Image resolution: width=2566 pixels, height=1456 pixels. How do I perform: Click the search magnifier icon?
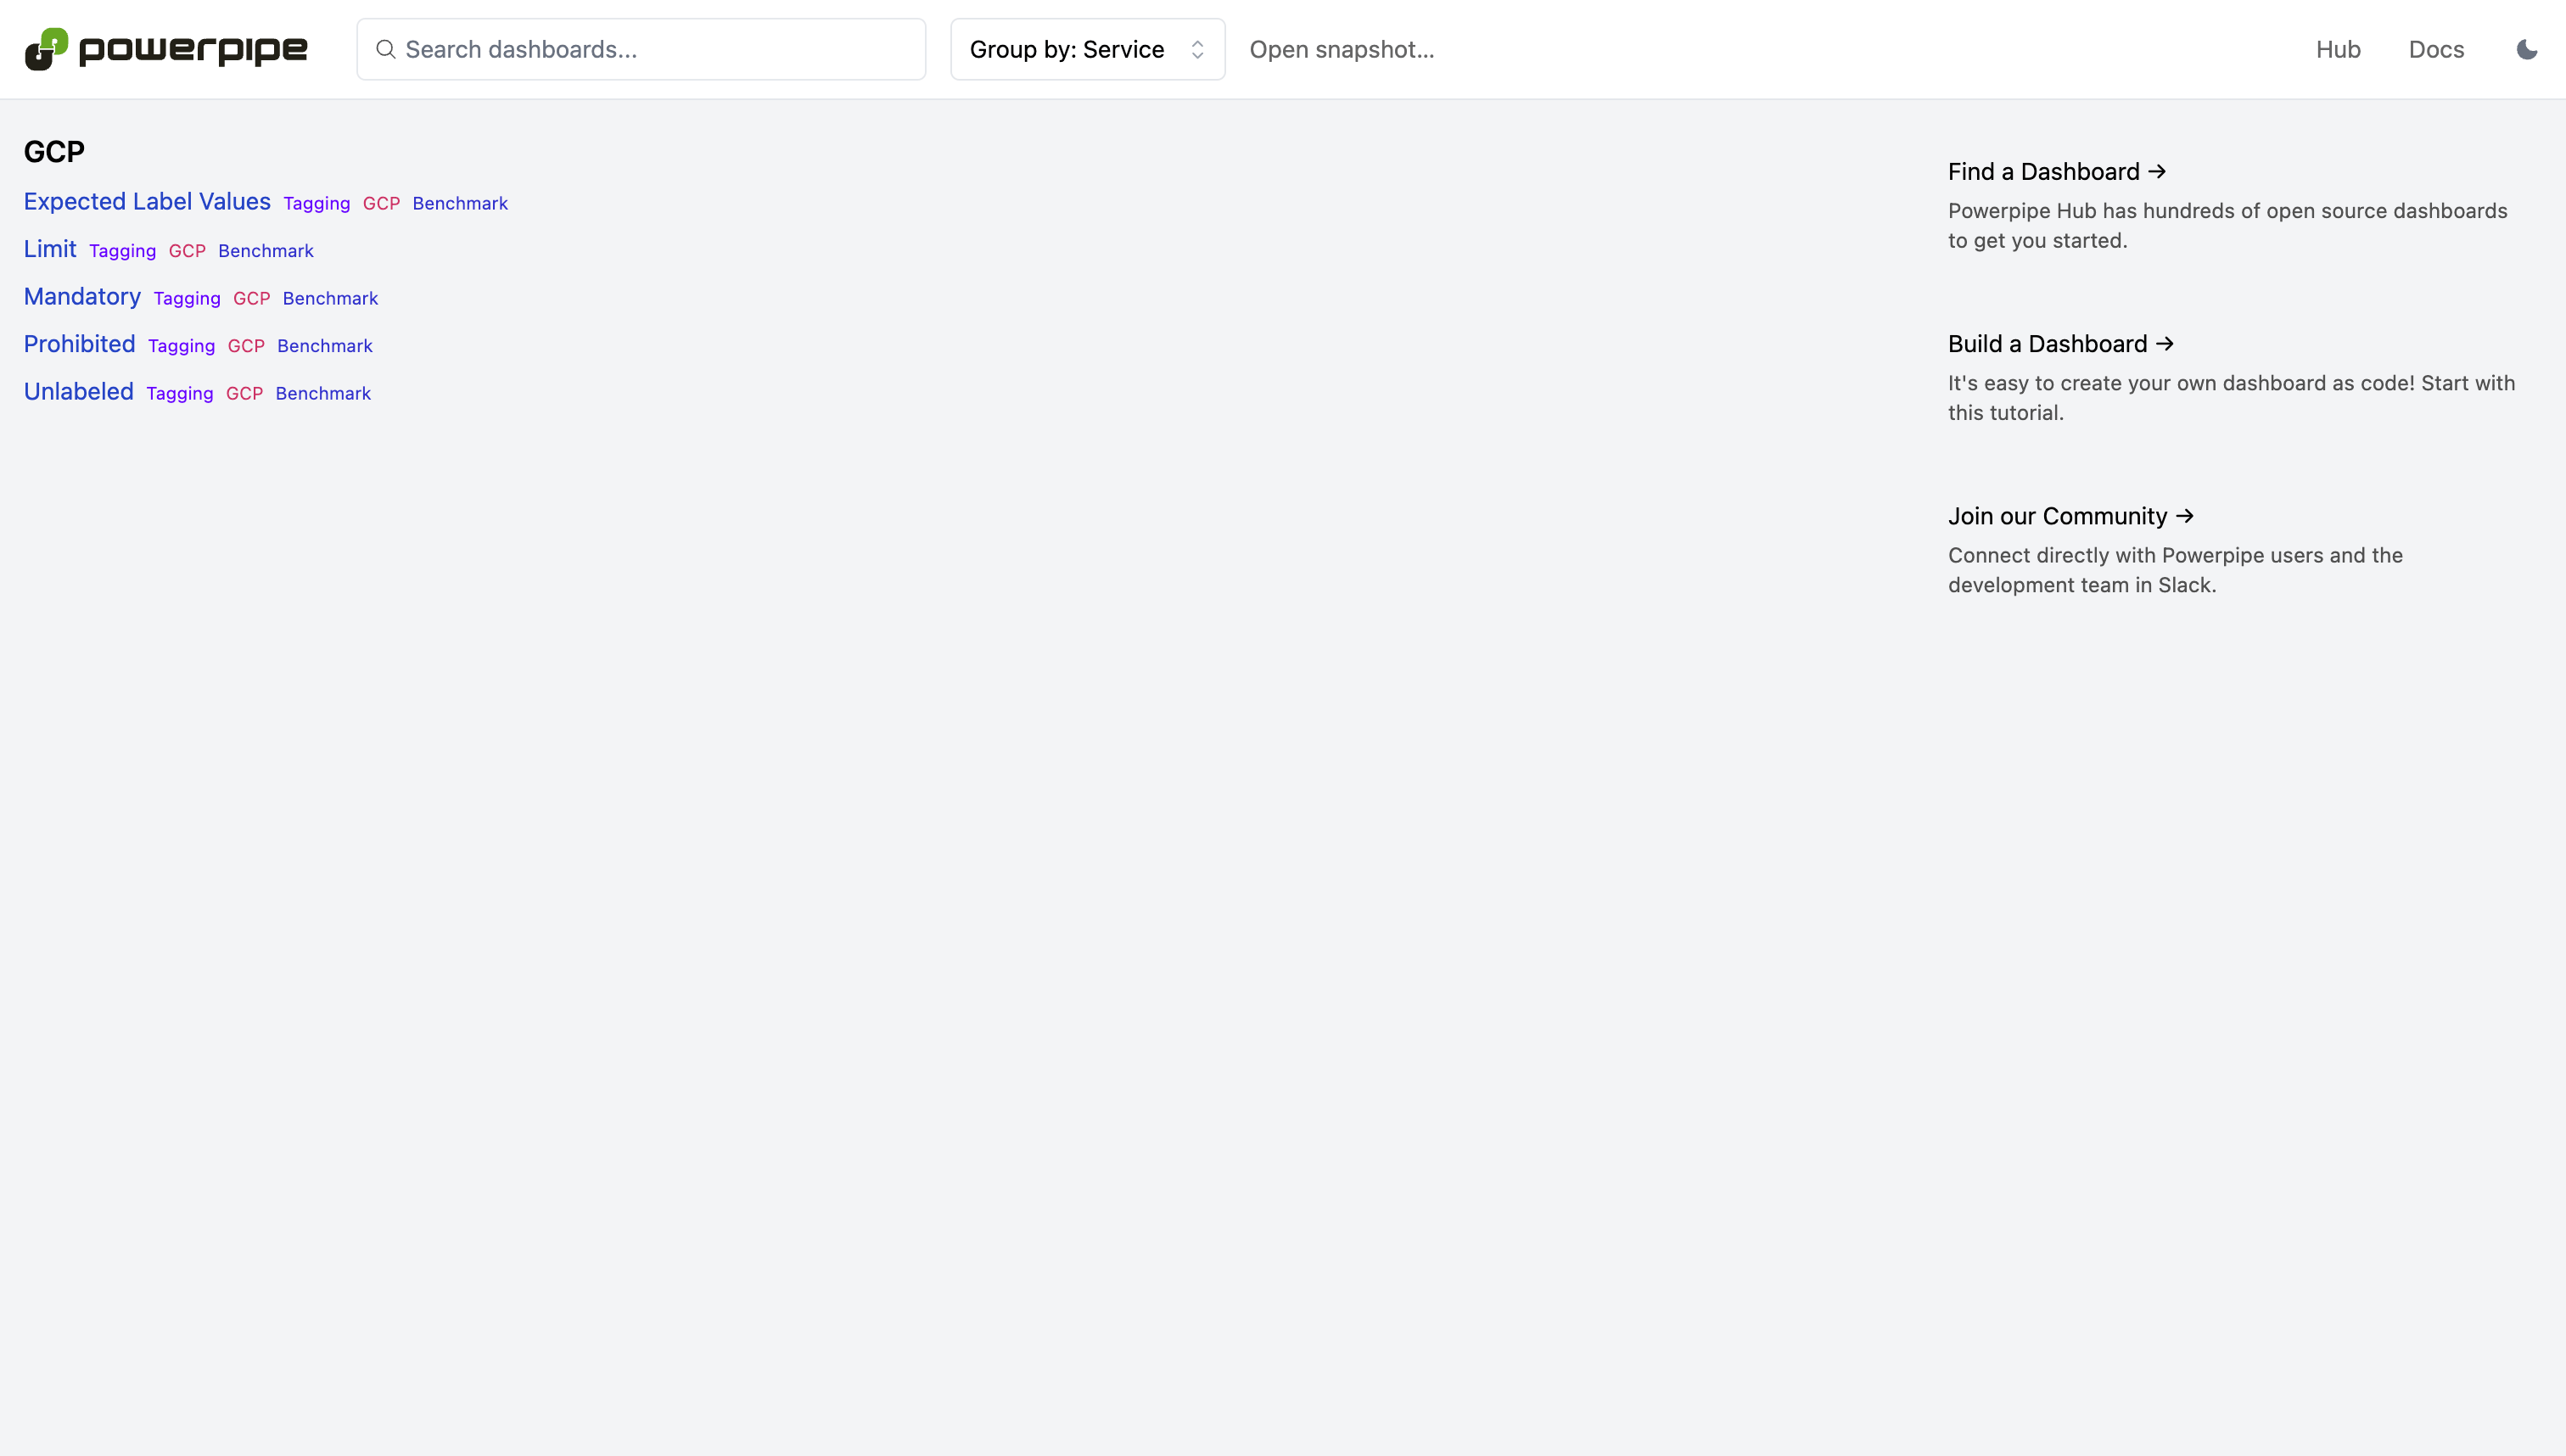coord(386,49)
